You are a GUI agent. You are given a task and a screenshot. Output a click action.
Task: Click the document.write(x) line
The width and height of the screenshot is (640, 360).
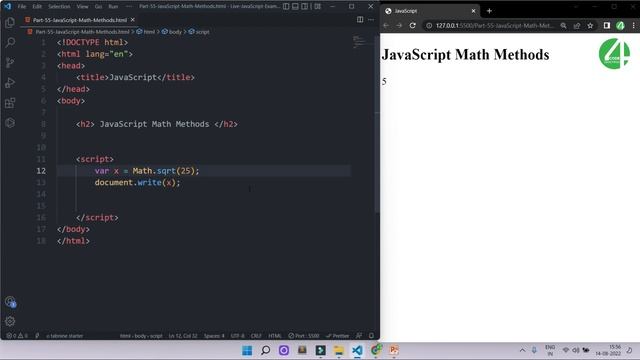[x=137, y=182]
